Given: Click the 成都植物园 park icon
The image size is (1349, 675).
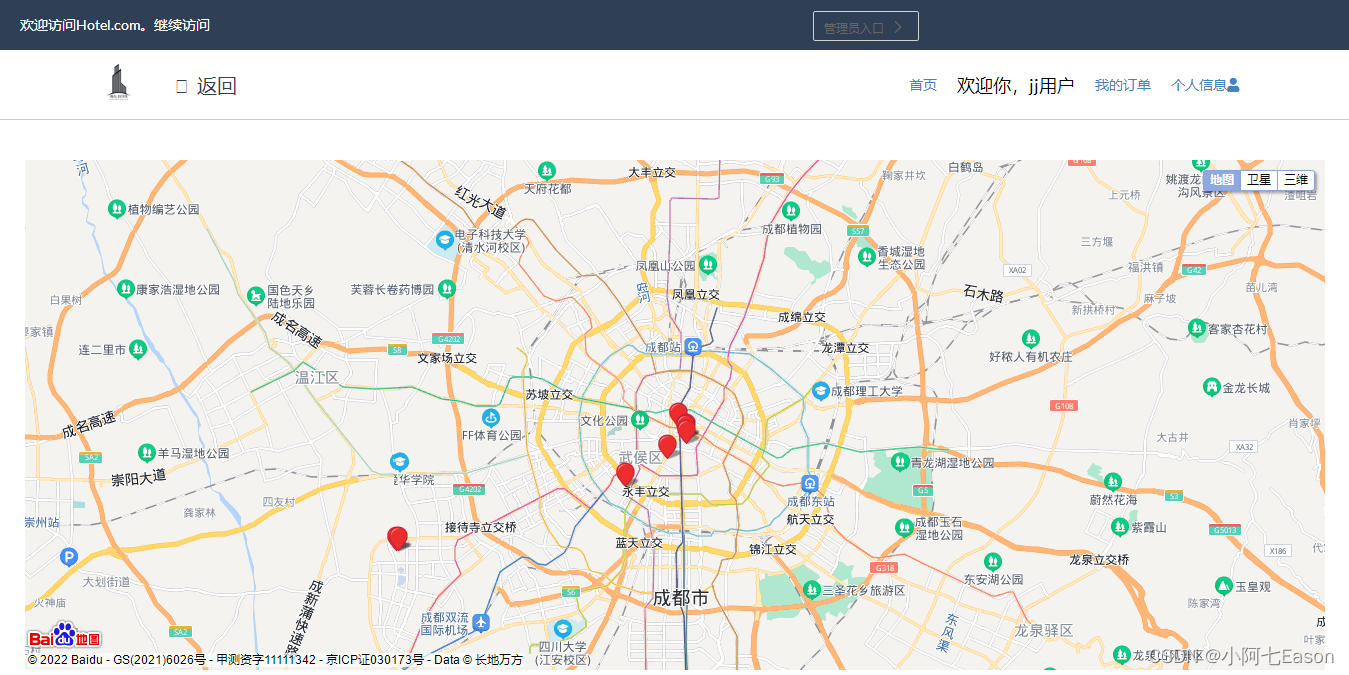Looking at the screenshot, I should click(791, 211).
